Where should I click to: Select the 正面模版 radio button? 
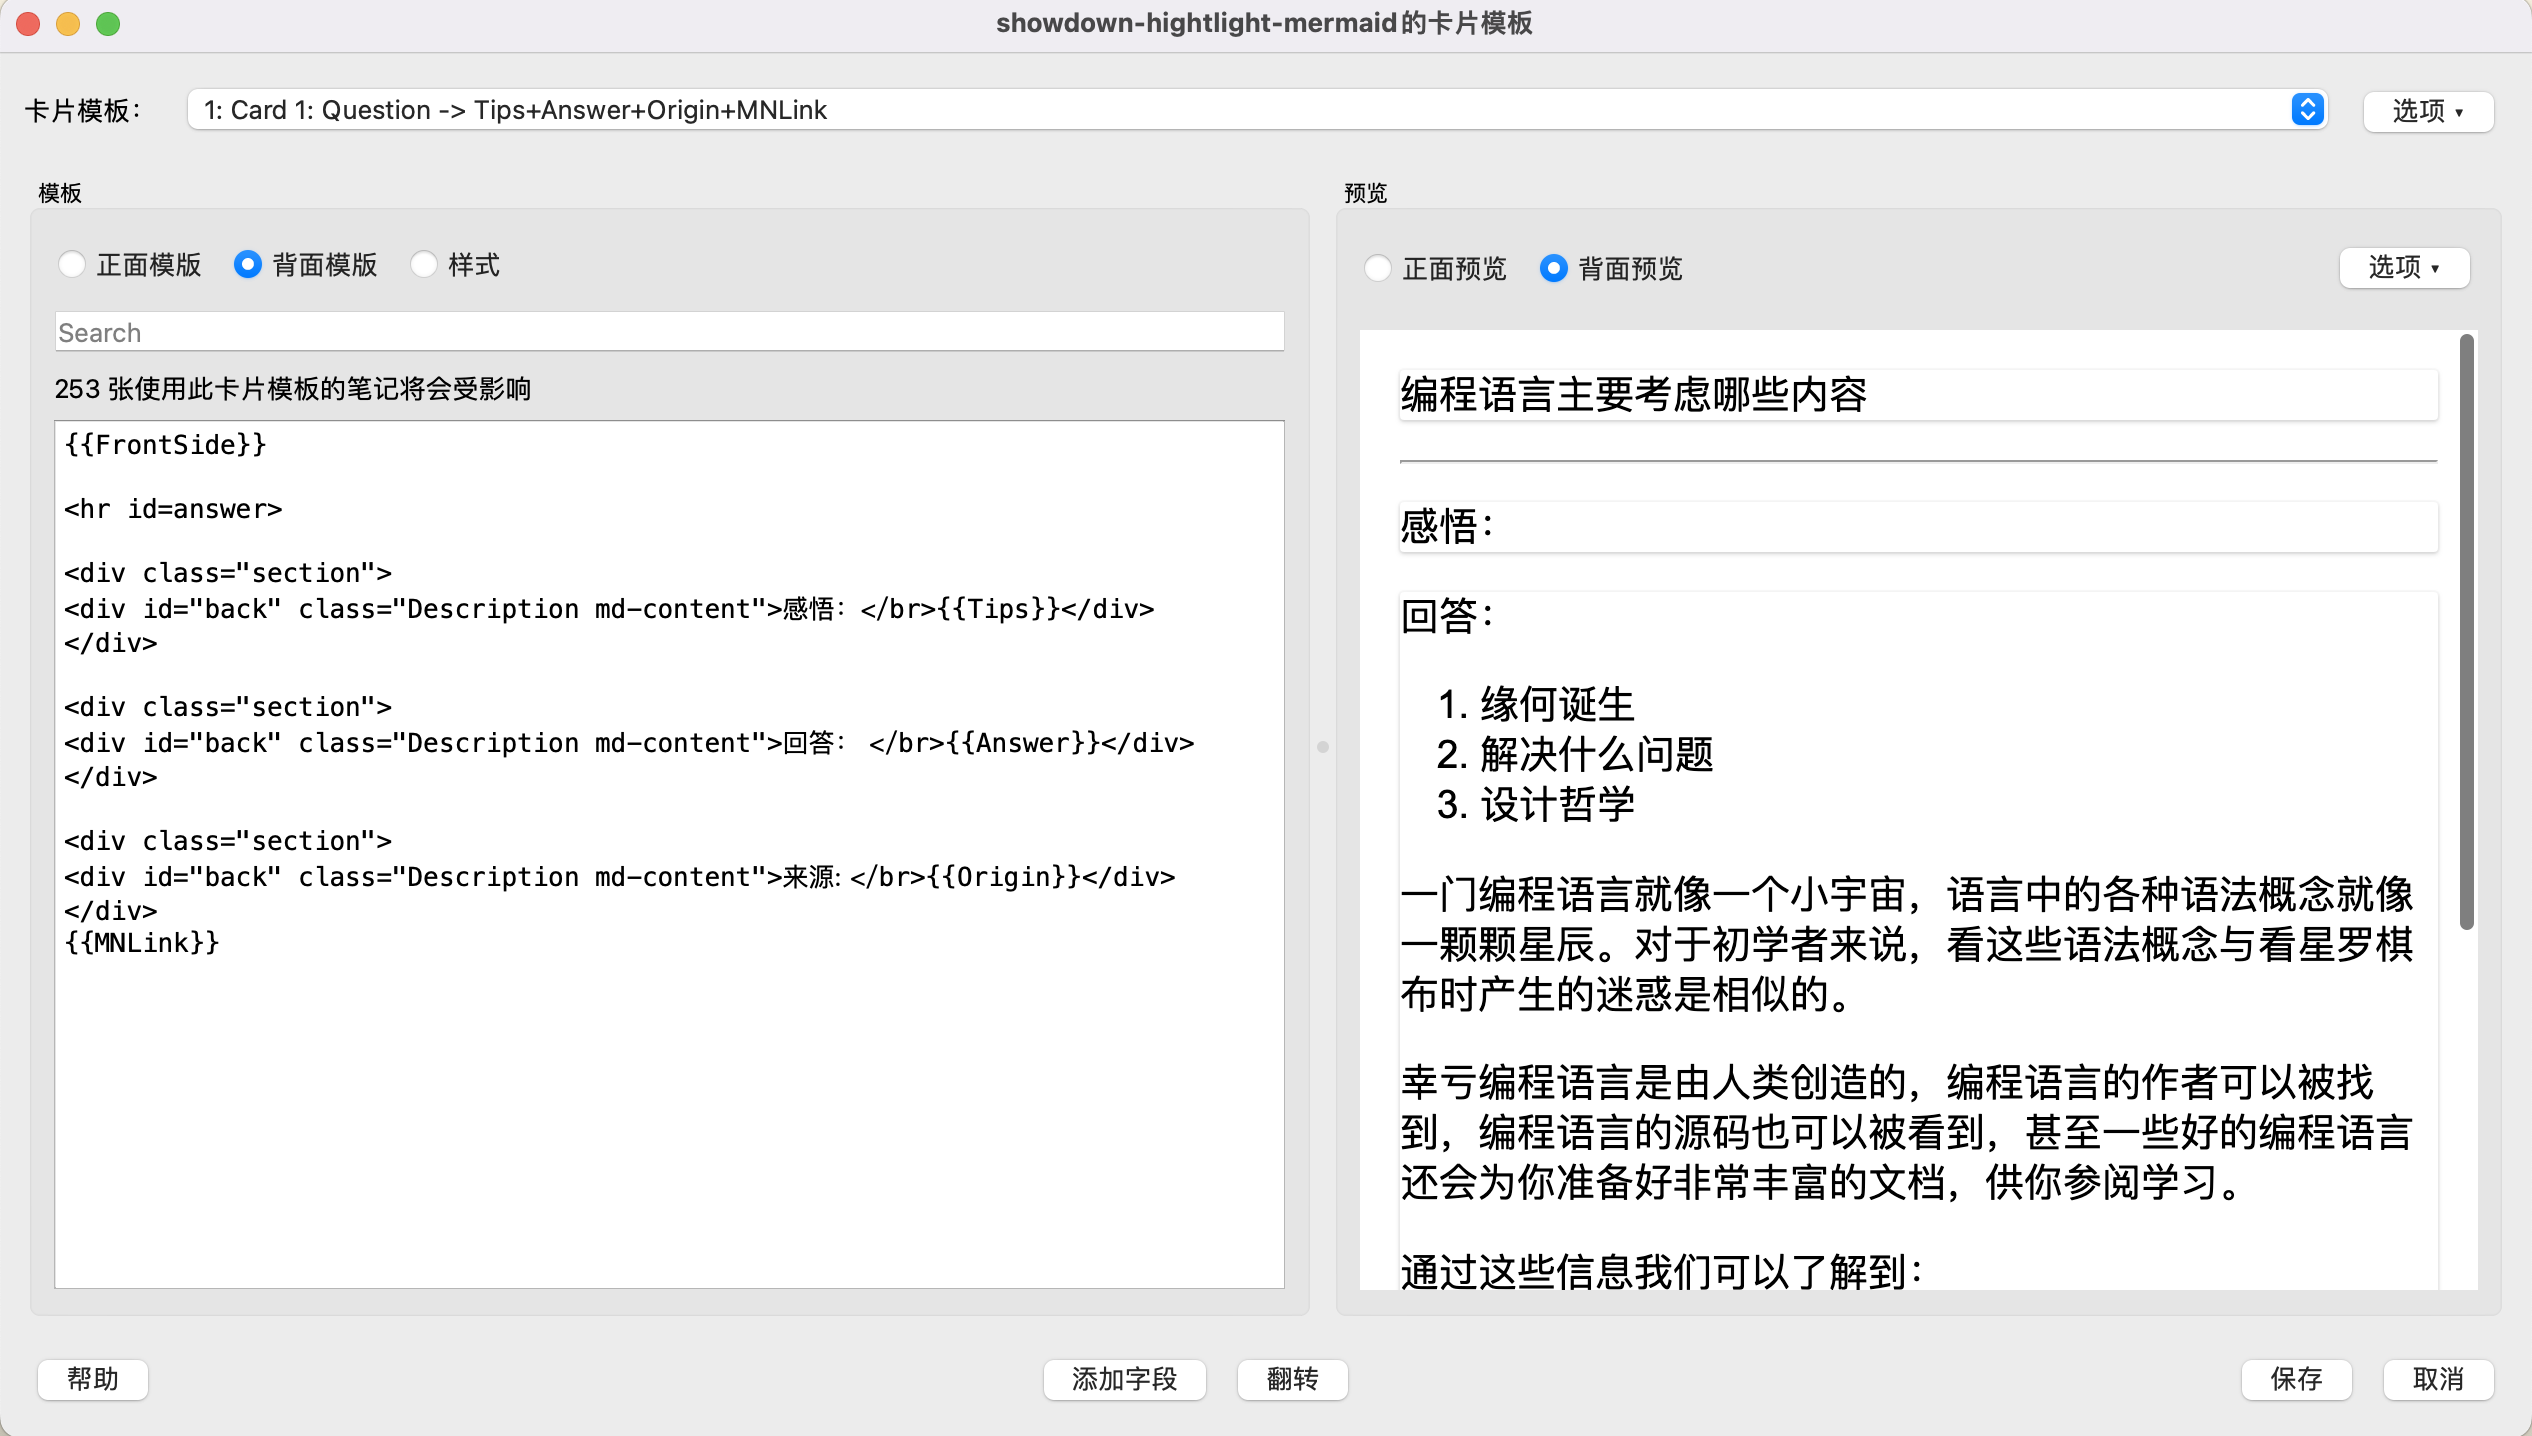(x=72, y=265)
